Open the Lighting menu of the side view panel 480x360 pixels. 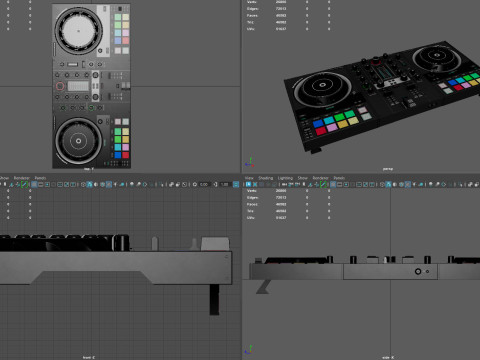285,178
